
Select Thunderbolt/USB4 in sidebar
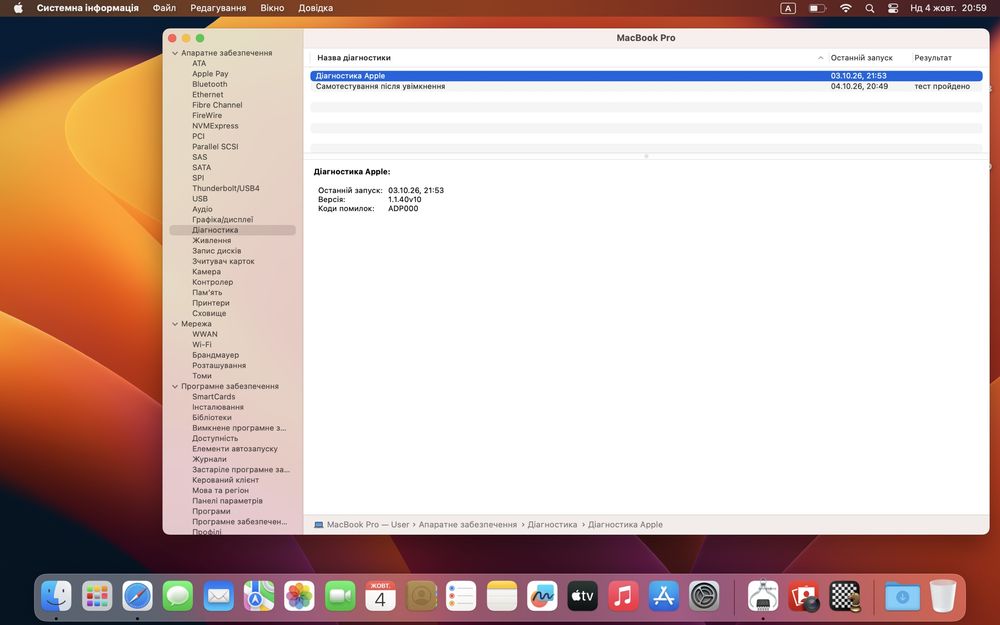pyautogui.click(x=226, y=188)
